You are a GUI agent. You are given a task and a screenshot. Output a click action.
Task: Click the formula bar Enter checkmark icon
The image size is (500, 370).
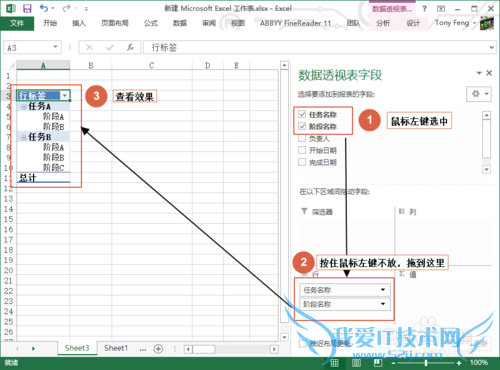pos(110,48)
